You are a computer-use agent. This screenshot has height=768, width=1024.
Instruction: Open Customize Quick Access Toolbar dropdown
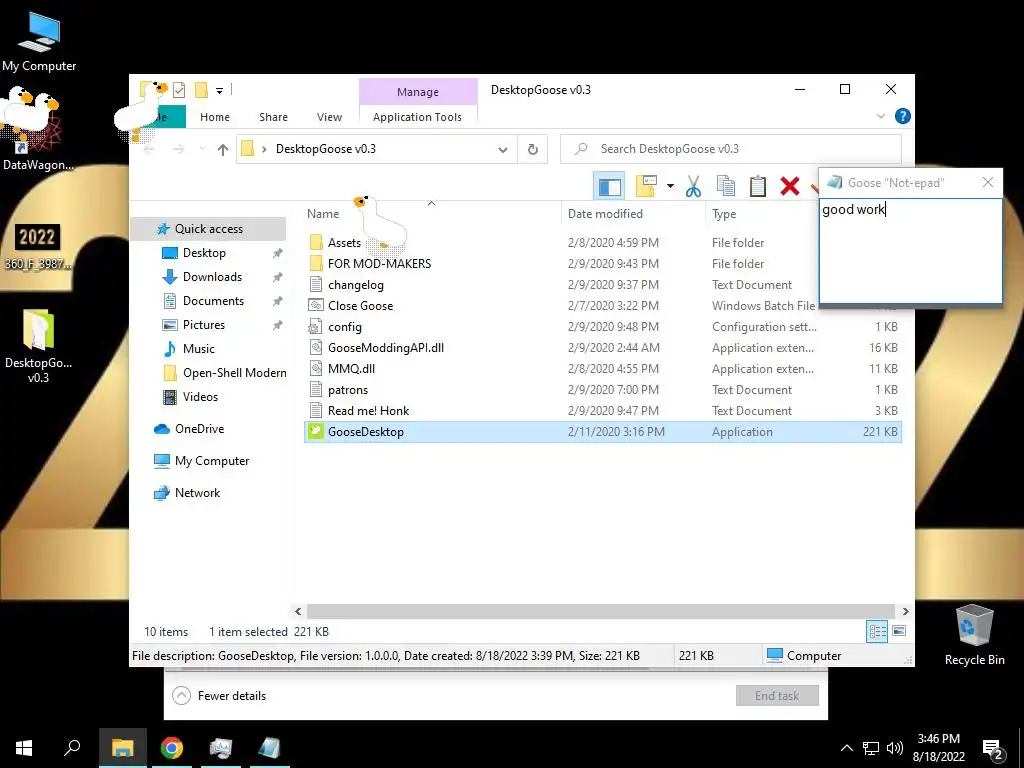coord(219,90)
